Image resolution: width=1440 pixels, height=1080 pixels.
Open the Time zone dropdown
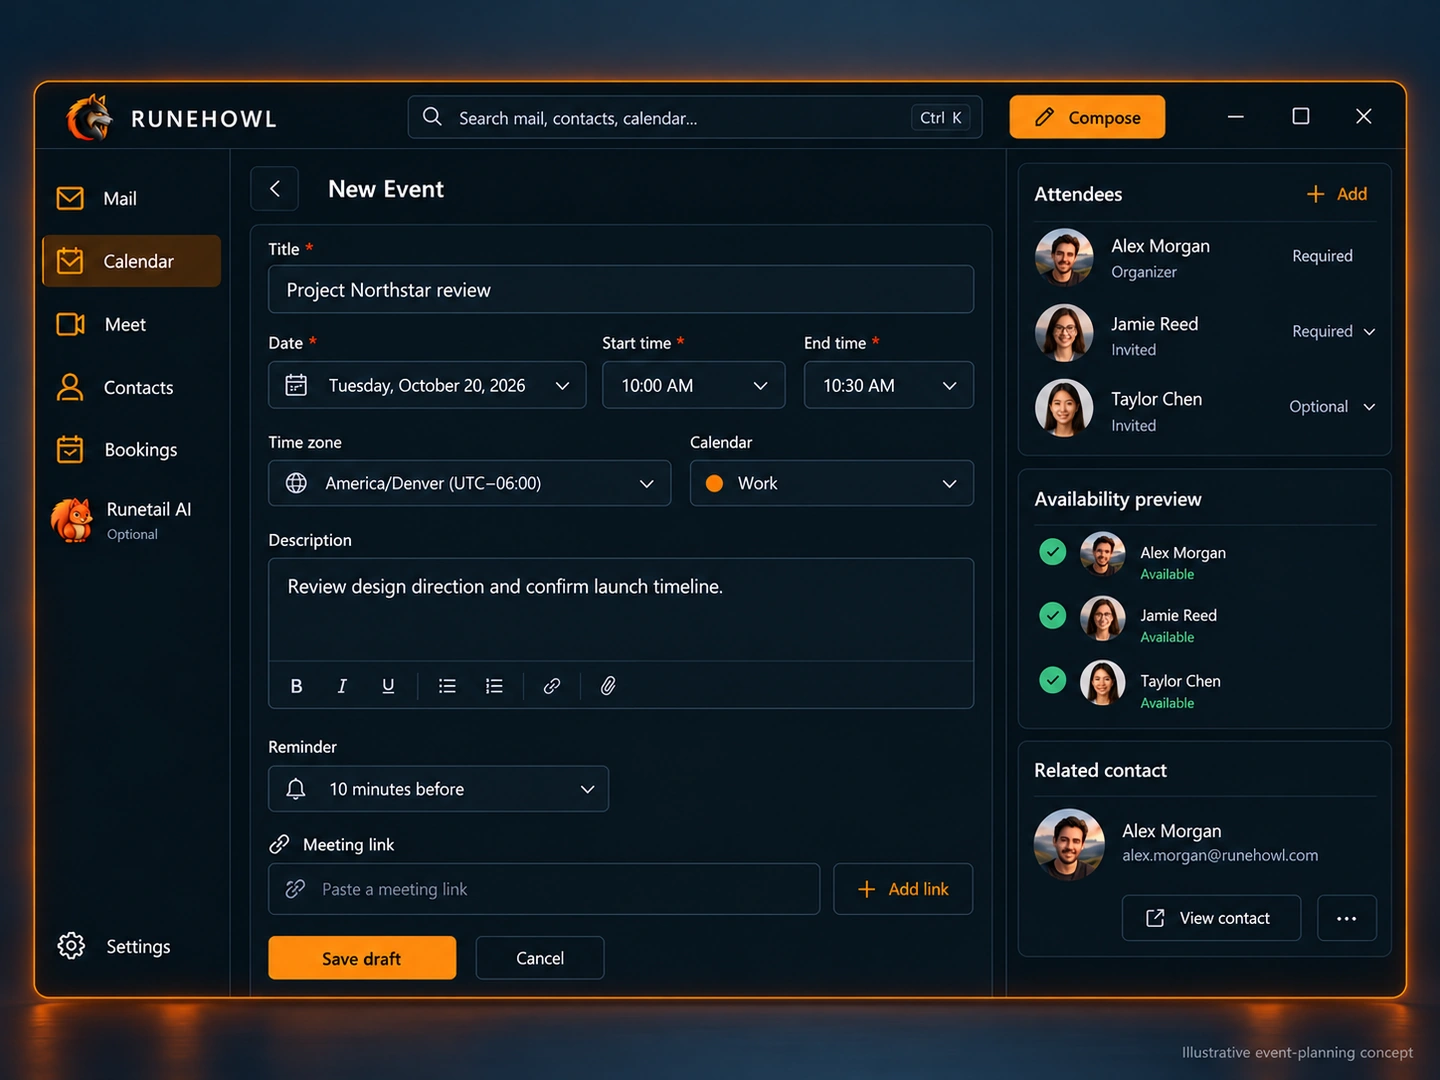470,483
